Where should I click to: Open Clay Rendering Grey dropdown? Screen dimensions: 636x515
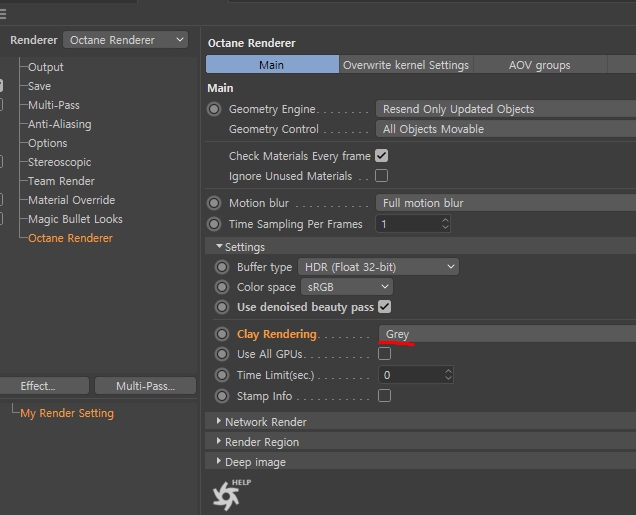507,334
